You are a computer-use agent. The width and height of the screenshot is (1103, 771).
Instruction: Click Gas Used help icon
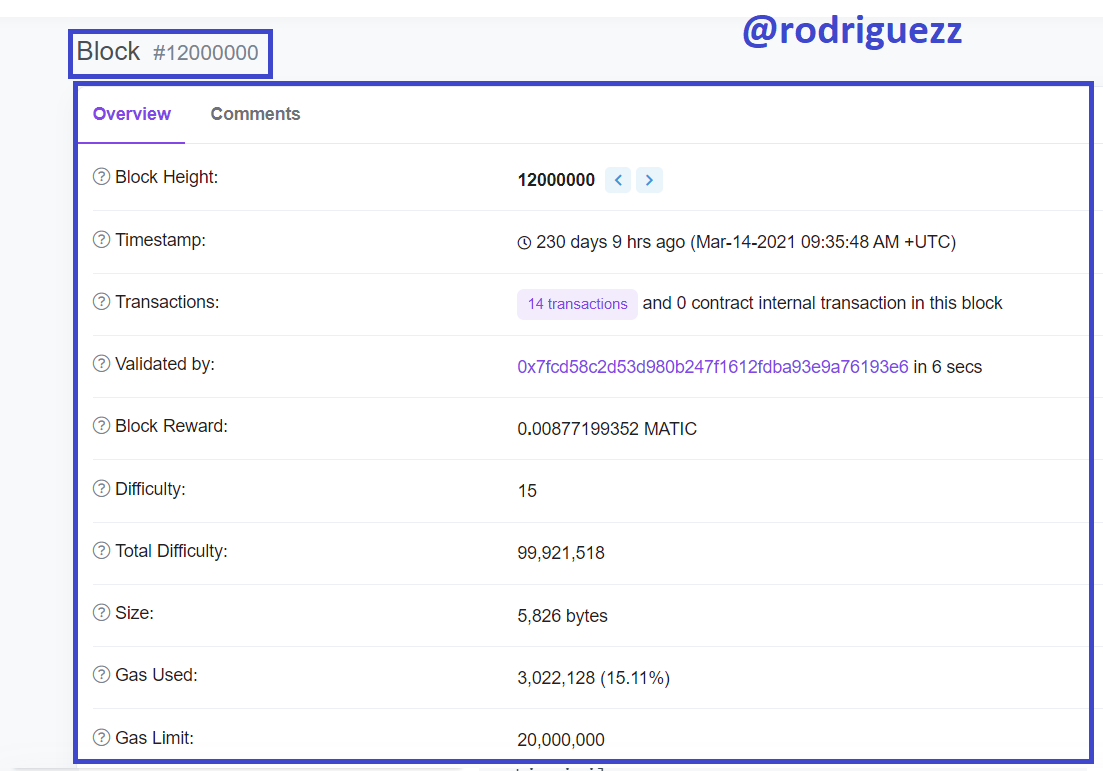pyautogui.click(x=101, y=675)
